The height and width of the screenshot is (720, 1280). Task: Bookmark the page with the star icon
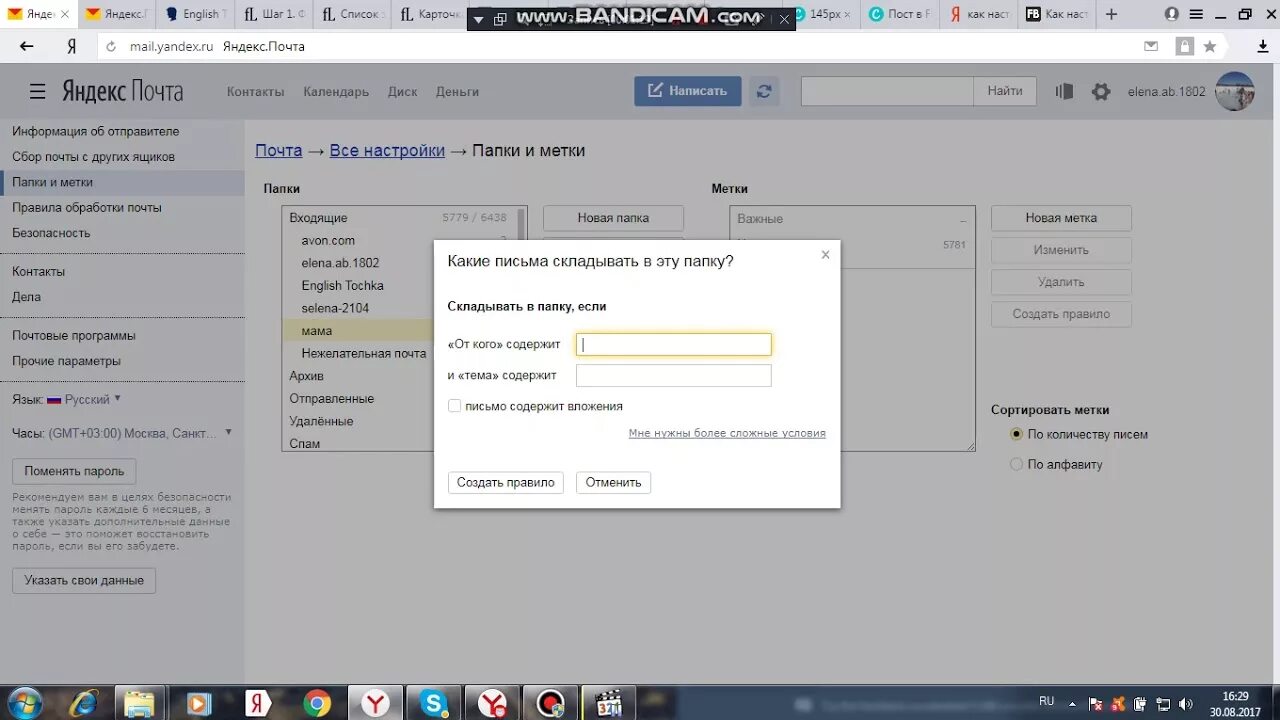click(x=1210, y=46)
